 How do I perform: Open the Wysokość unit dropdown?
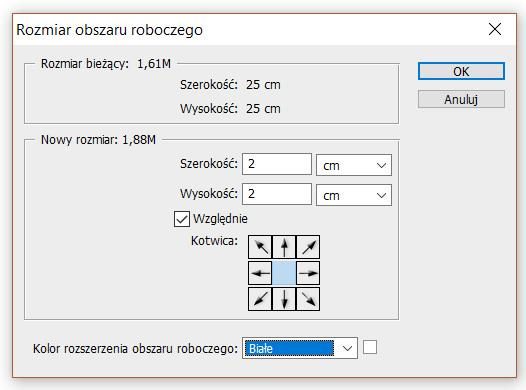point(354,195)
